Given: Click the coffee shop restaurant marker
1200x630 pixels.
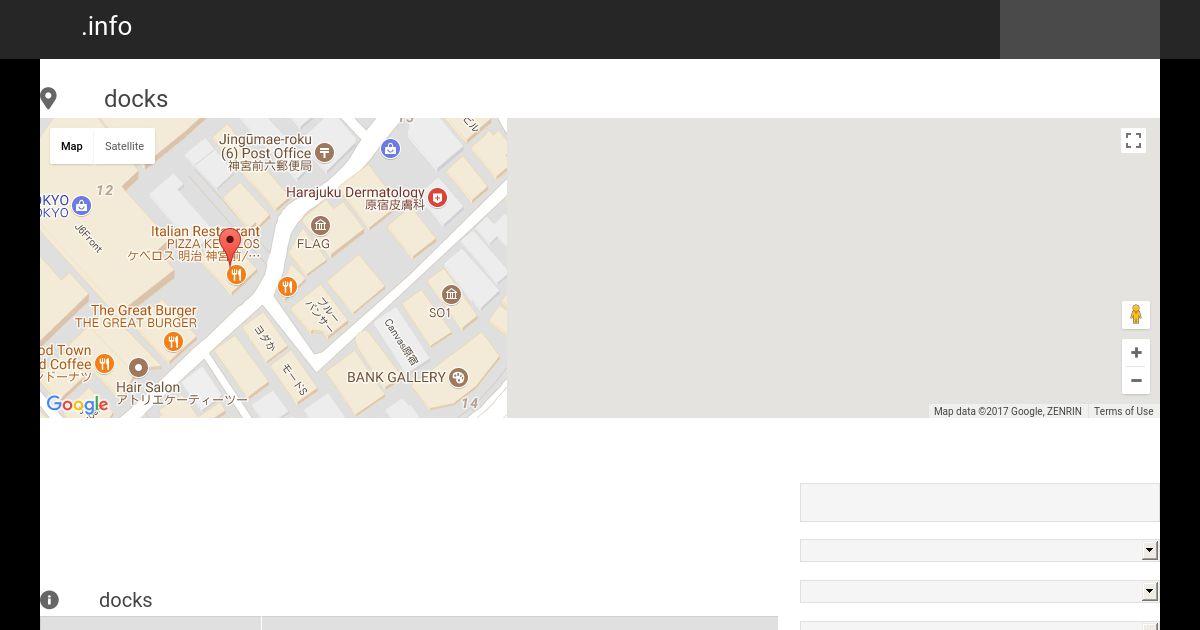Looking at the screenshot, I should pyautogui.click(x=104, y=363).
